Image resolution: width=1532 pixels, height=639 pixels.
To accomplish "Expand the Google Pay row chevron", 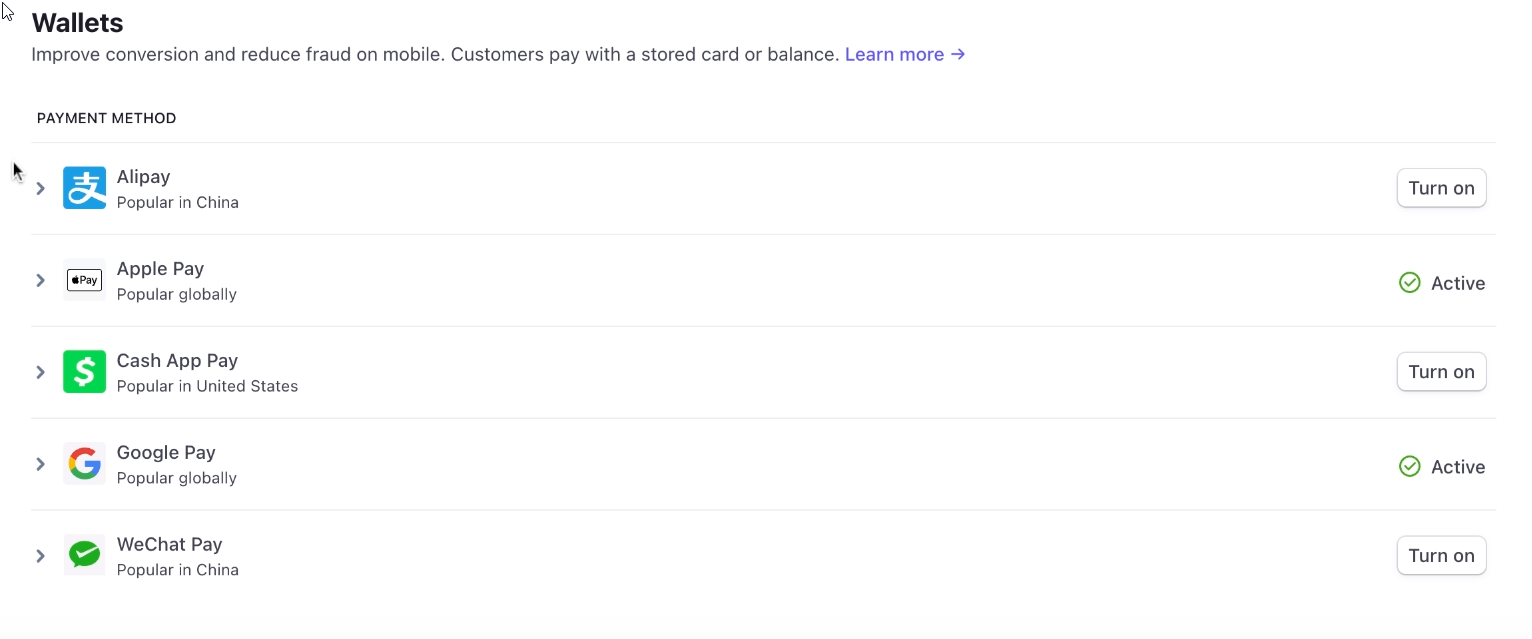I will (41, 464).
